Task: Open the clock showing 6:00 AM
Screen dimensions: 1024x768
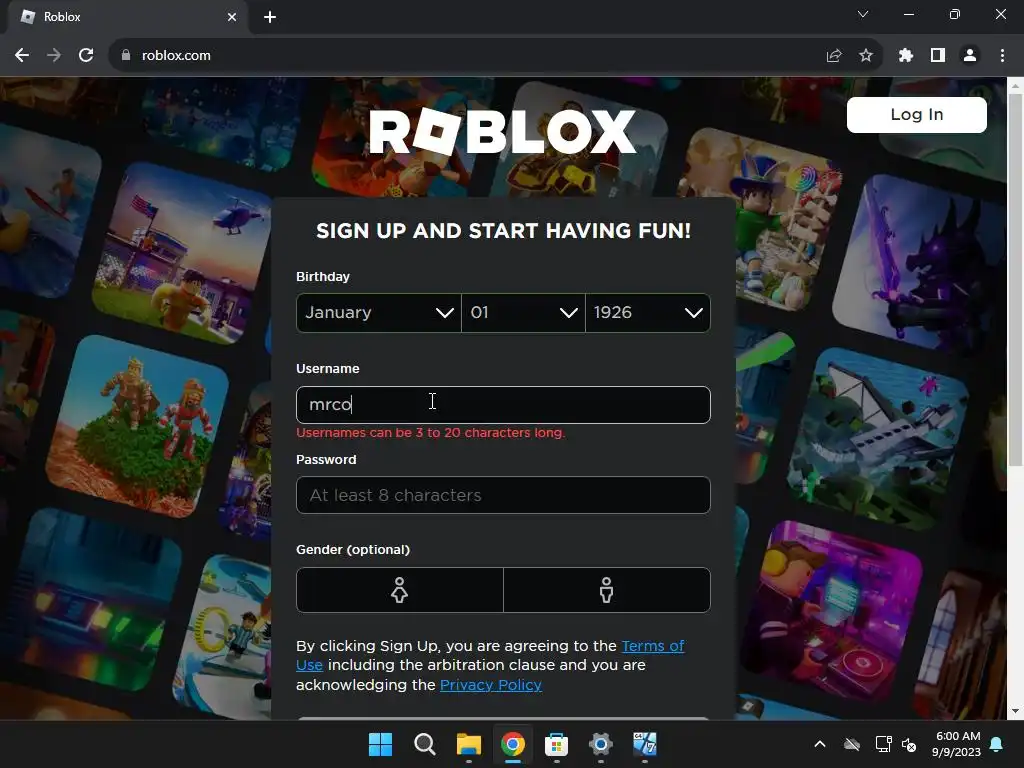Action: point(957,744)
